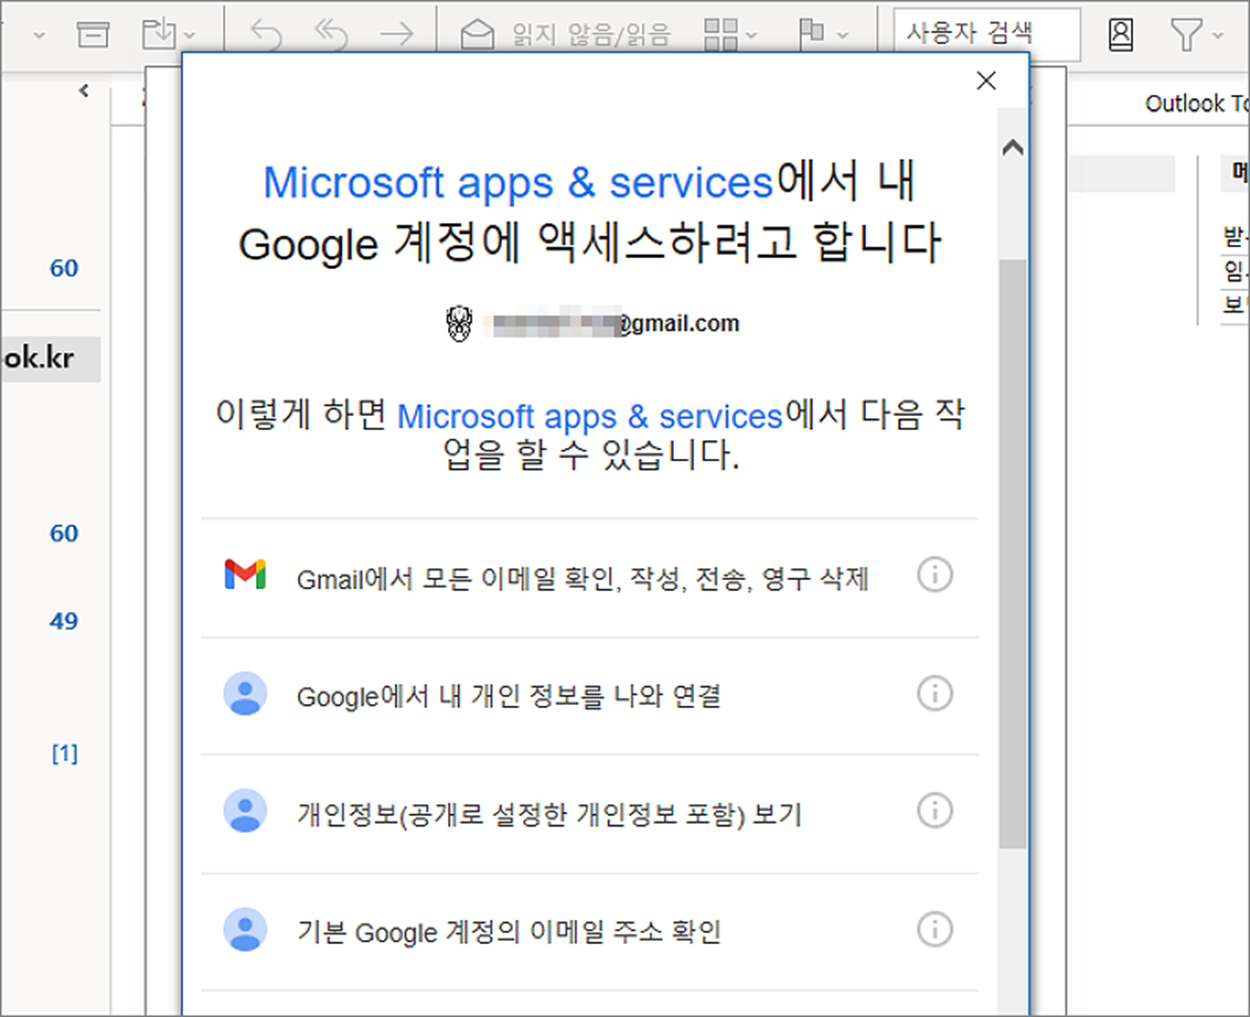Click the folder count [1] in sidebar
The width and height of the screenshot is (1250, 1017).
(x=64, y=753)
